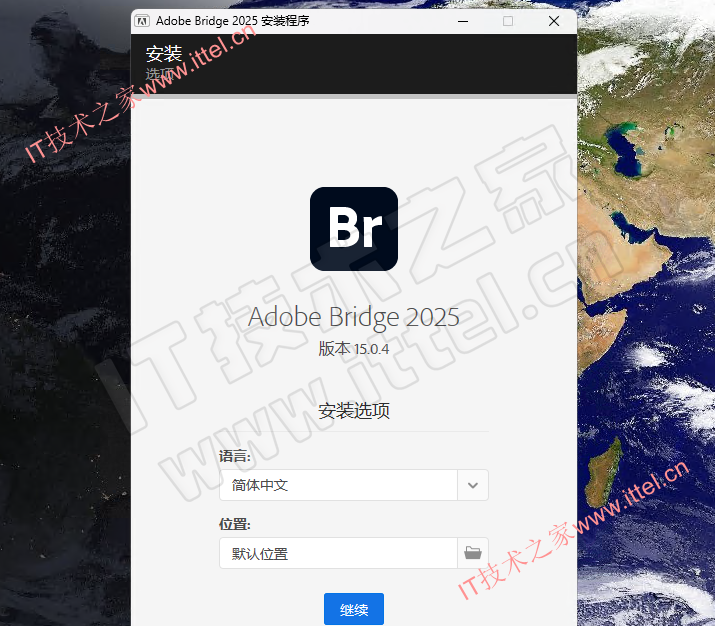
Task: Click the 简体中文 language field
Action: pyautogui.click(x=338, y=485)
